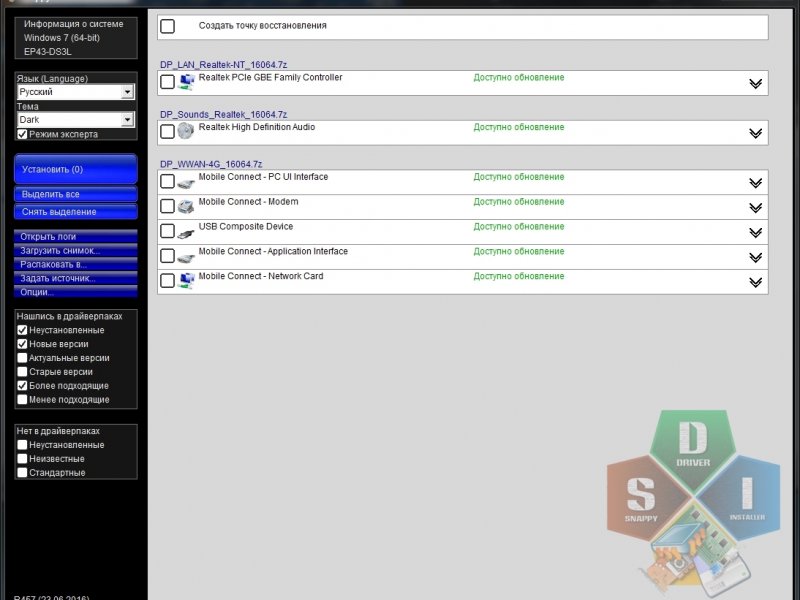
Task: Click the Mobile Connect - Application Interface device icon
Action: pyautogui.click(x=186, y=257)
